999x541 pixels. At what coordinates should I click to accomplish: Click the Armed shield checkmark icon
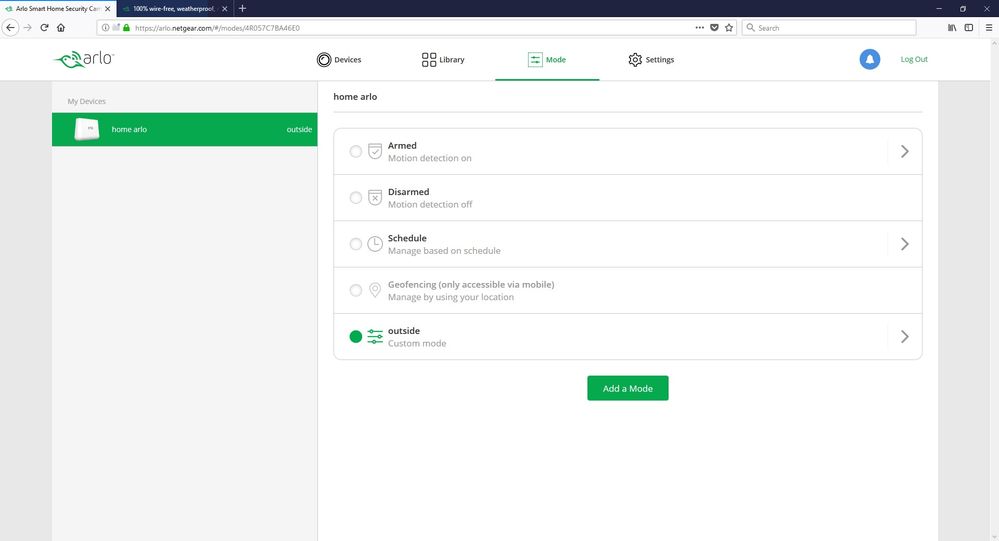click(x=375, y=152)
